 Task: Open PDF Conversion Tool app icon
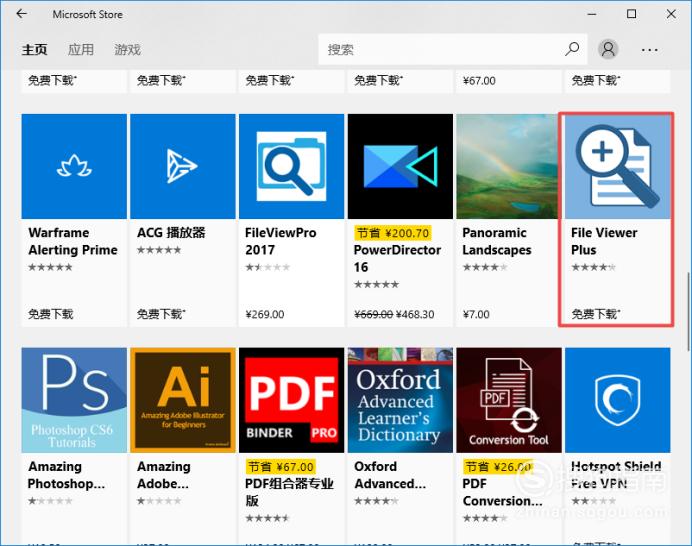pos(509,400)
